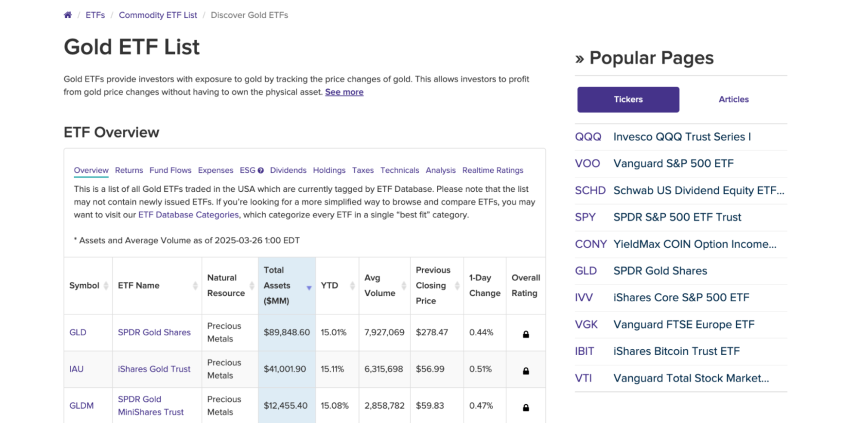The height and width of the screenshot is (423, 860).
Task: Open GLD symbol link in table
Action: (78, 332)
